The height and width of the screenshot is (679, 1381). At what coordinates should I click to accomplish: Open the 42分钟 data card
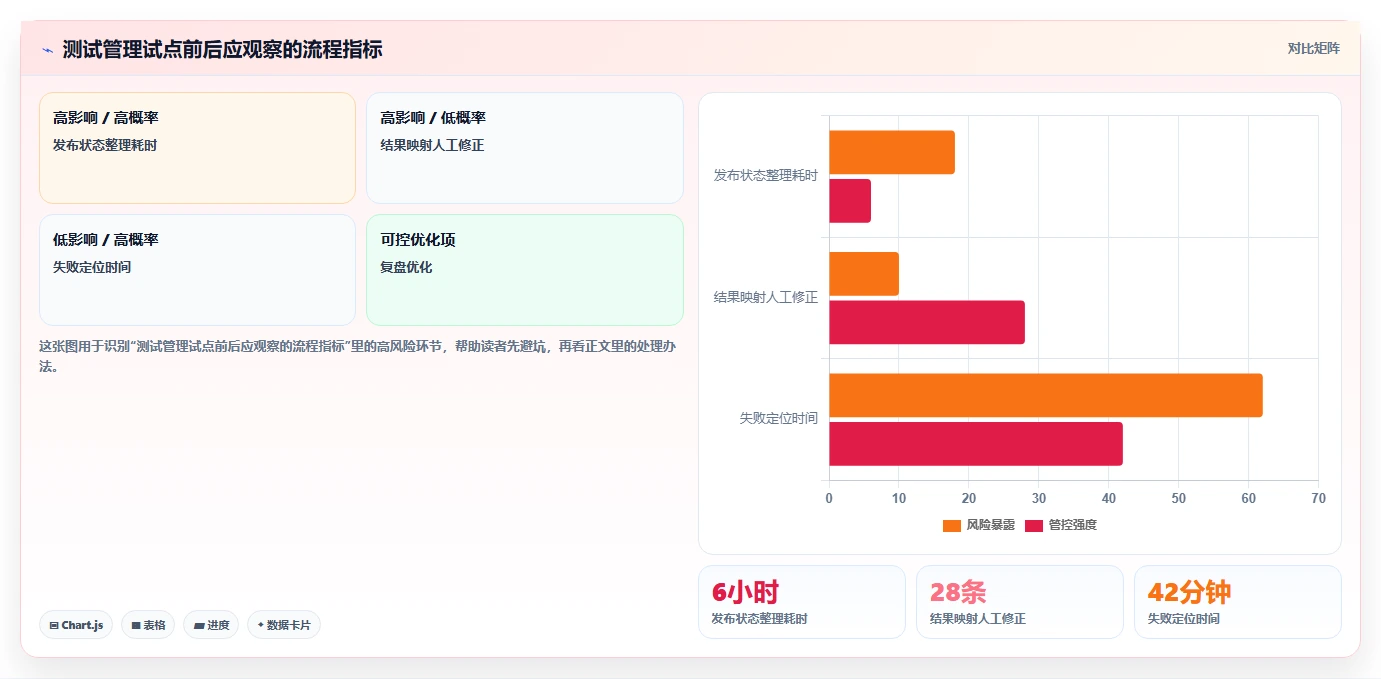coord(1238,602)
